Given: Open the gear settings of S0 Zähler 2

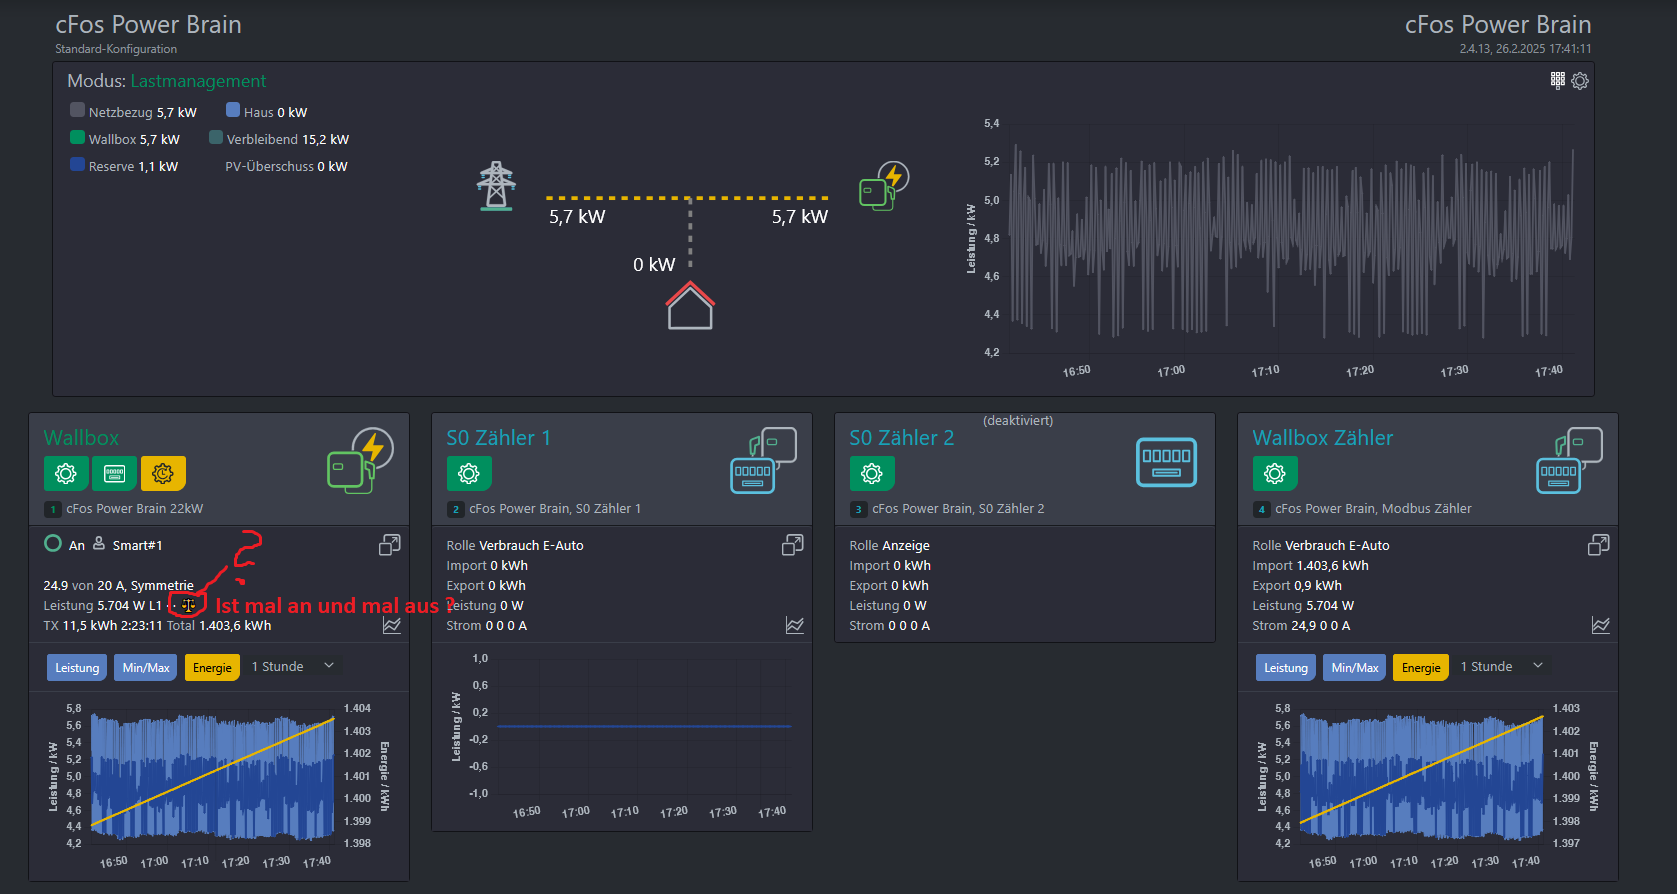Looking at the screenshot, I should (872, 473).
